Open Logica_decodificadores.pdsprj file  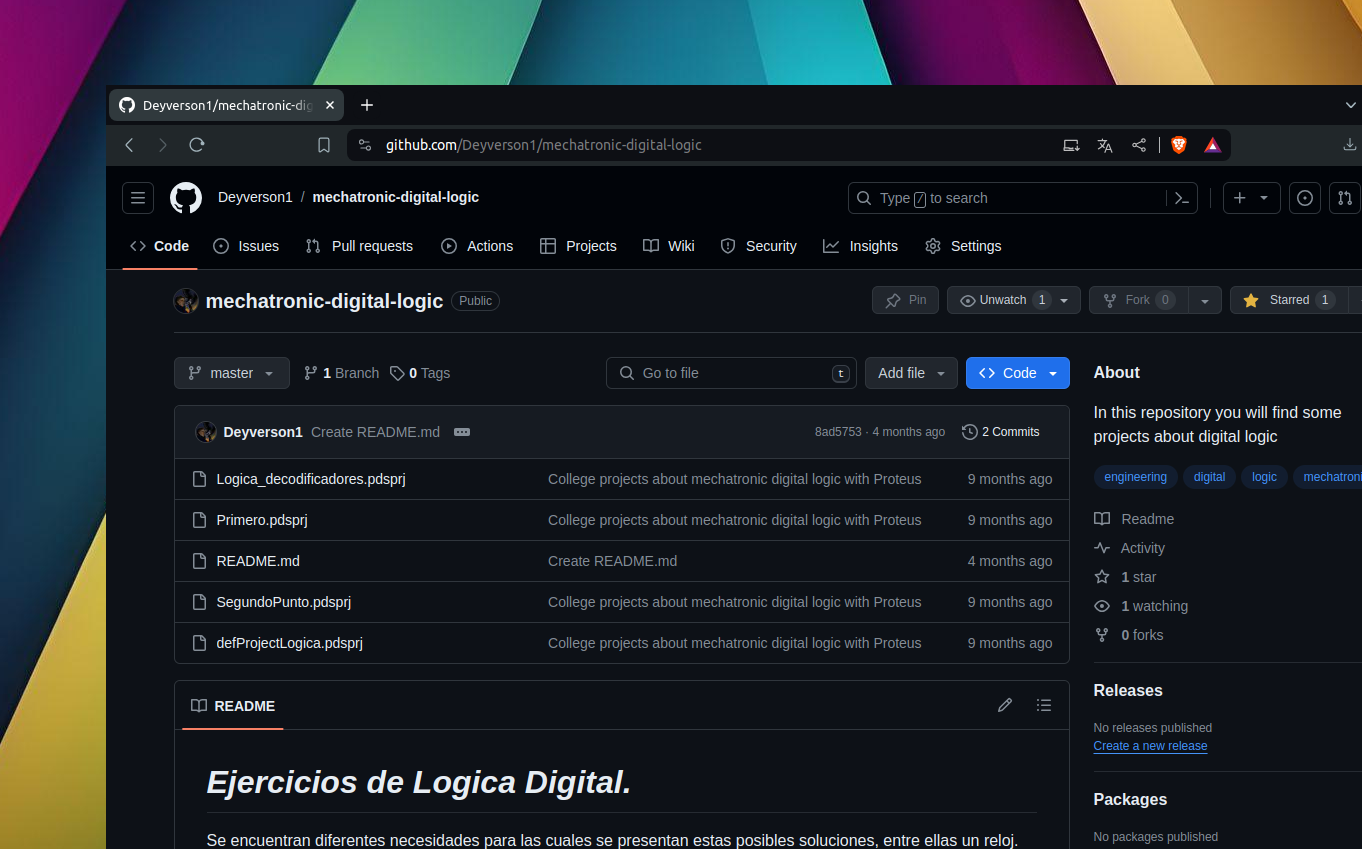pos(311,479)
